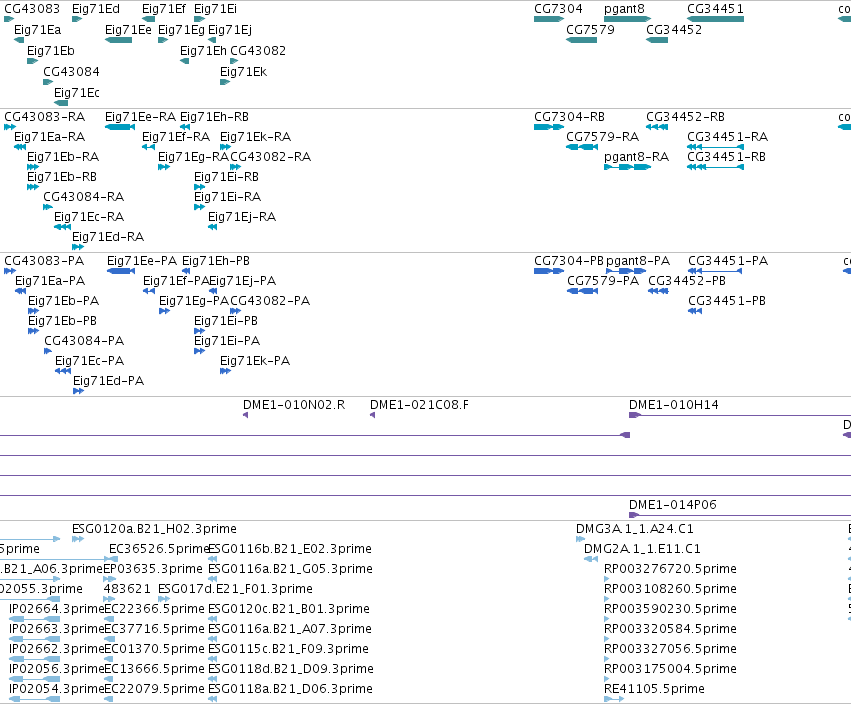
Task: Open the CG34451 gene label
Action: (x=715, y=9)
